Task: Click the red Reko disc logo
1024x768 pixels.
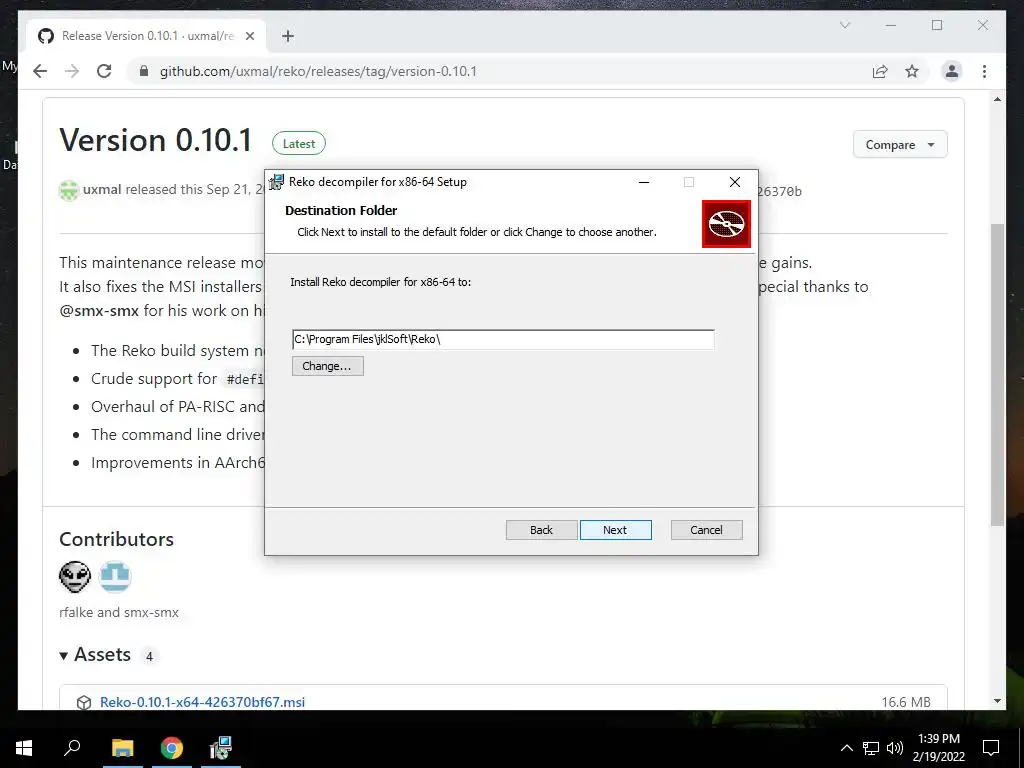Action: tap(726, 224)
